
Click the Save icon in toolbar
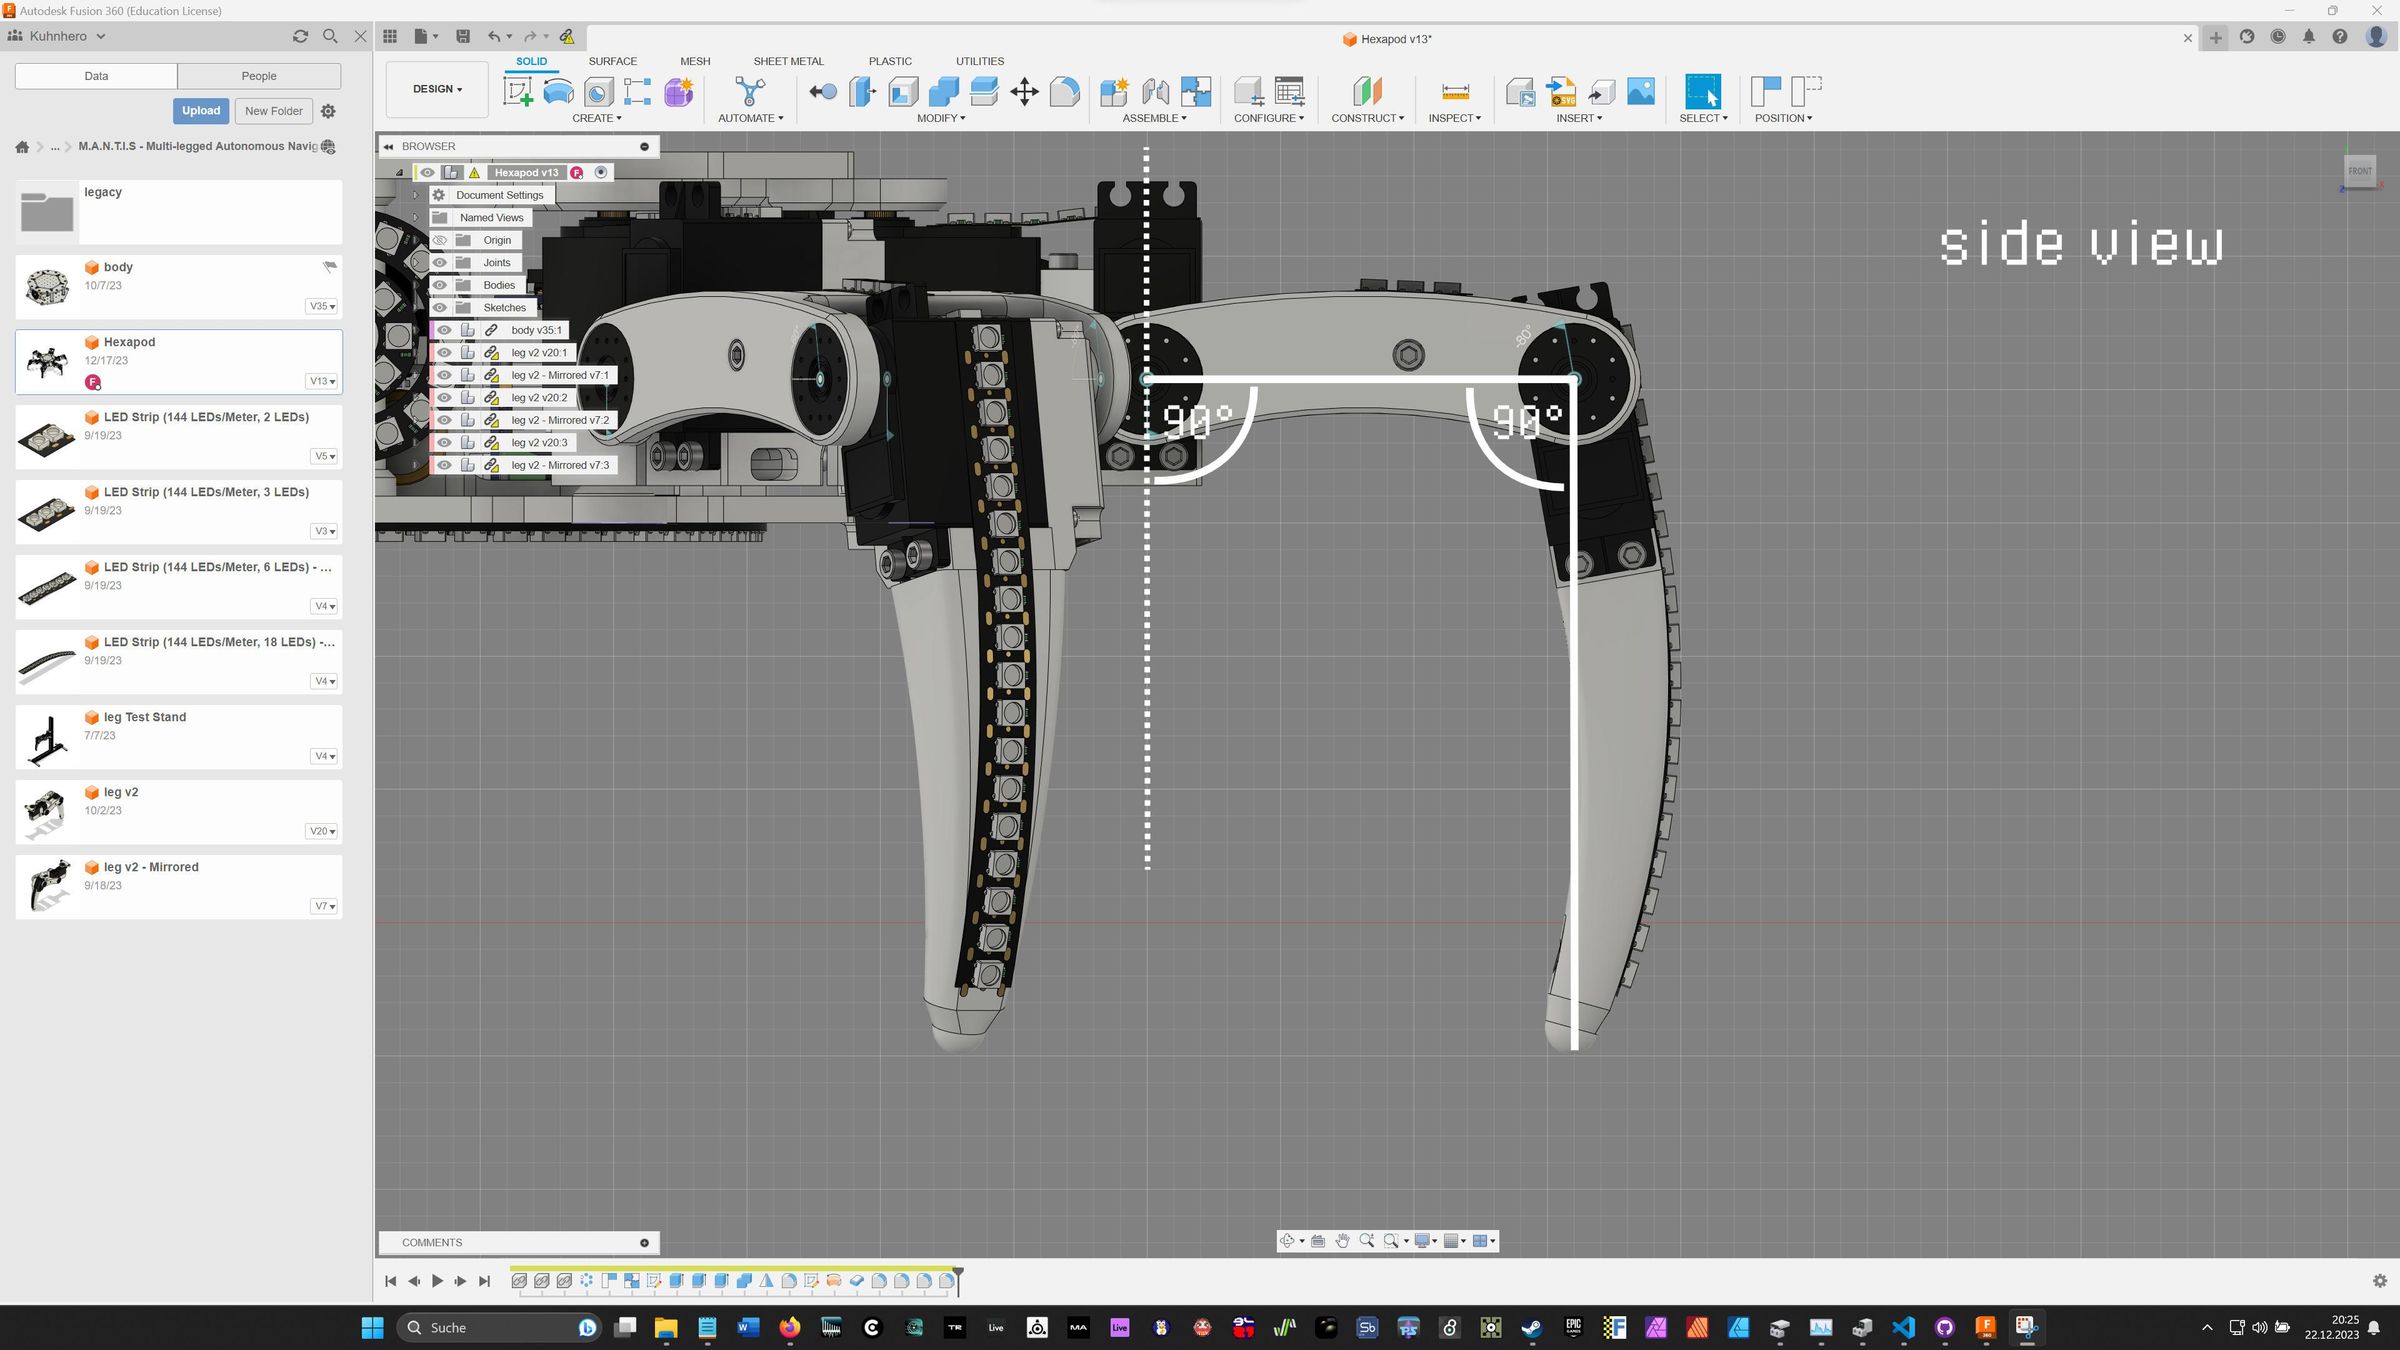coord(462,36)
